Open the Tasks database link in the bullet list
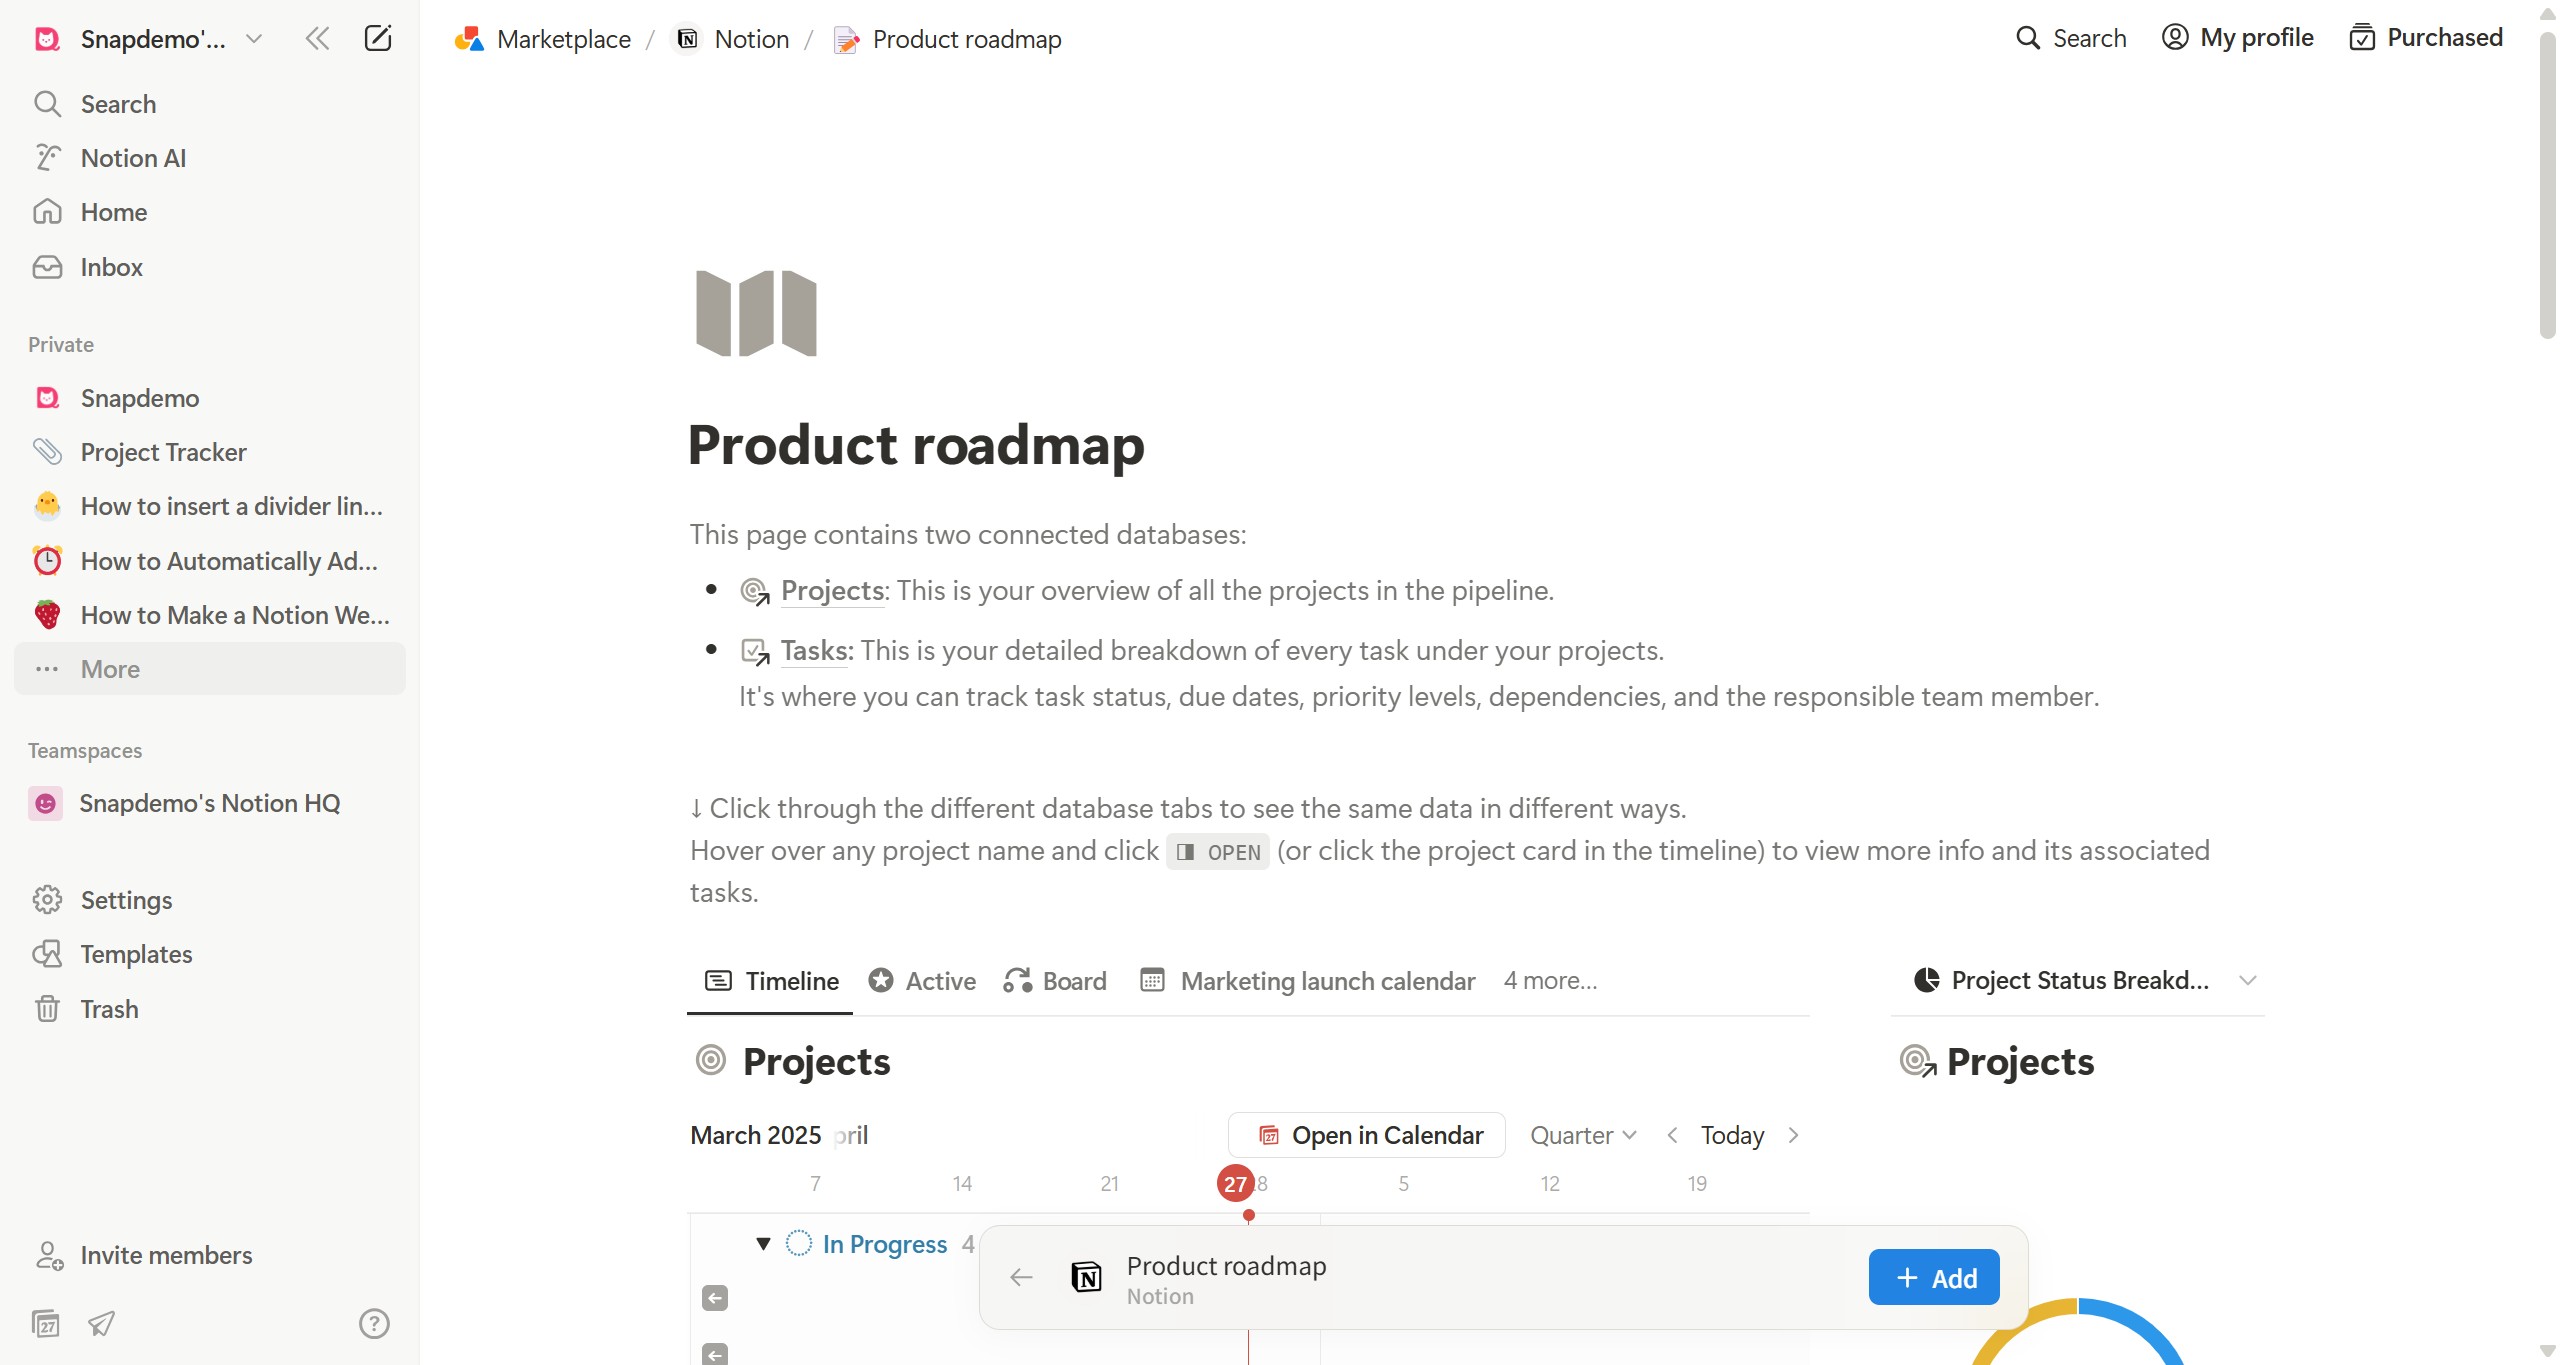This screenshot has height=1365, width=2561. point(817,651)
